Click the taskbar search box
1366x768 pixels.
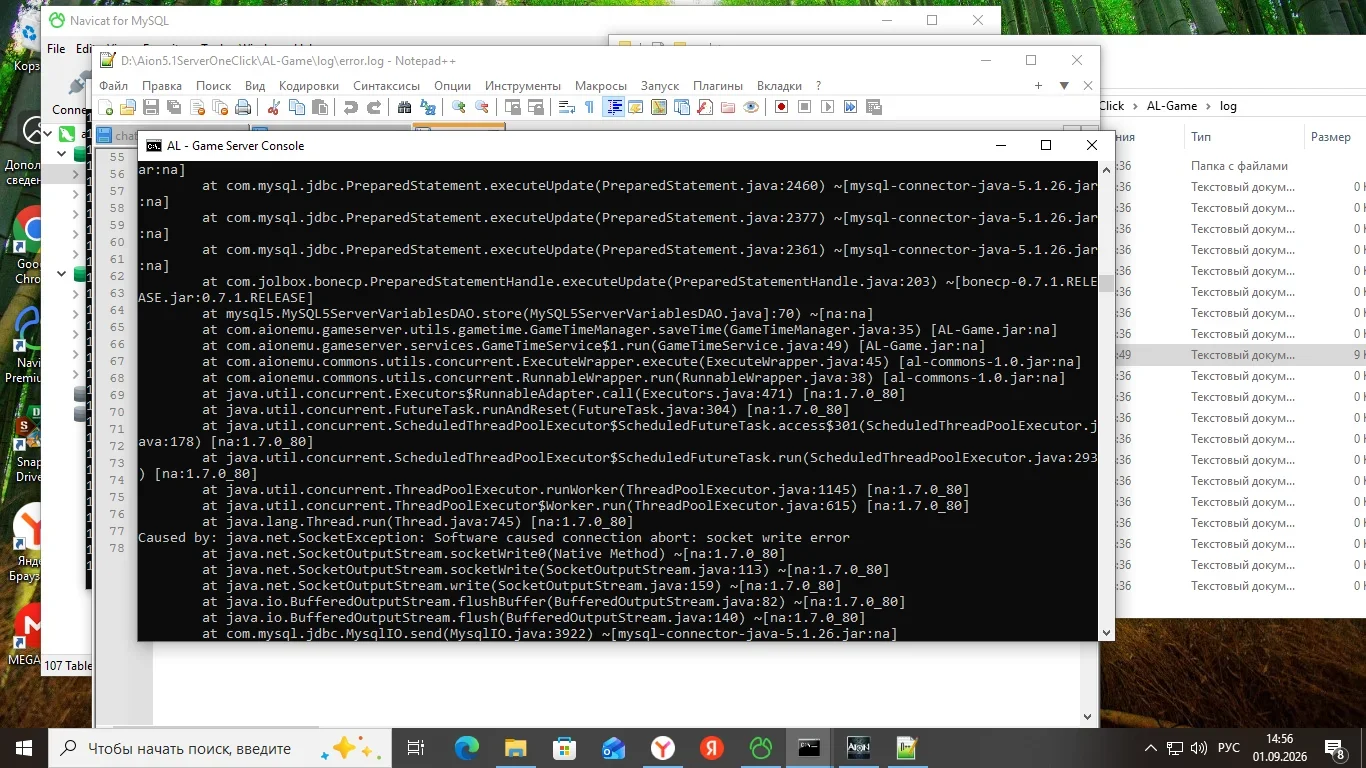220,748
